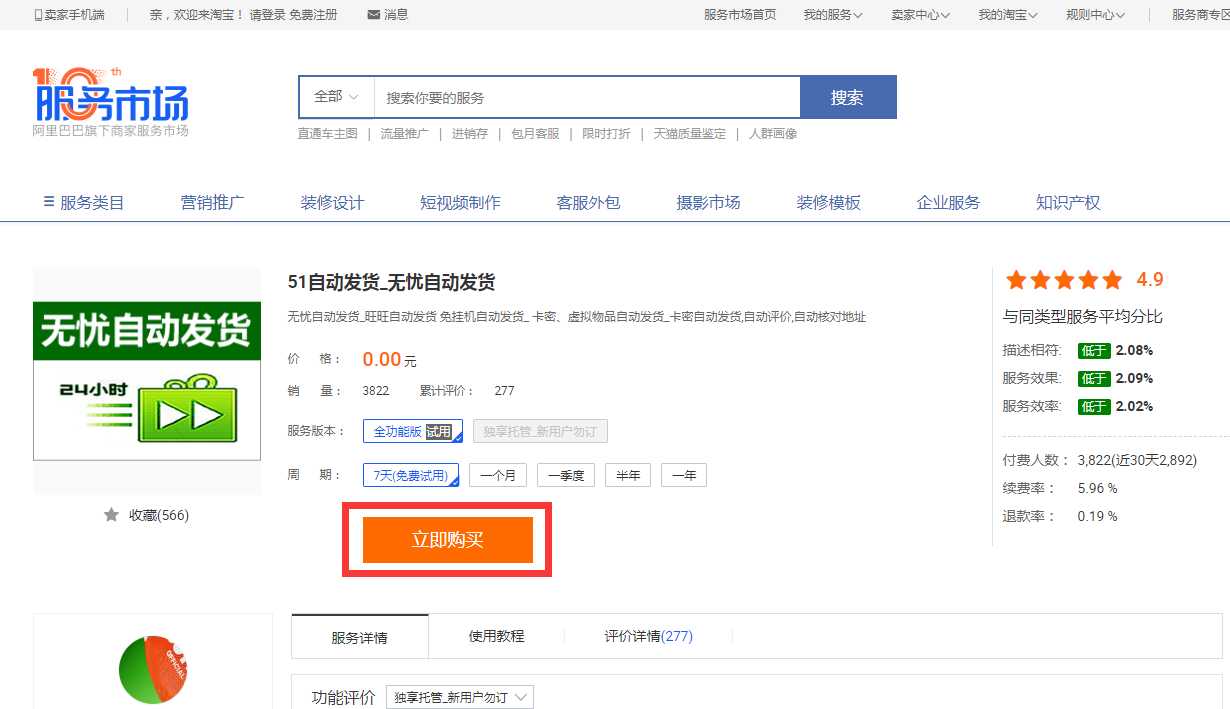Image resolution: width=1230 pixels, height=709 pixels.
Task: Click the star icon to favorite 收藏(566)
Action: coord(112,515)
